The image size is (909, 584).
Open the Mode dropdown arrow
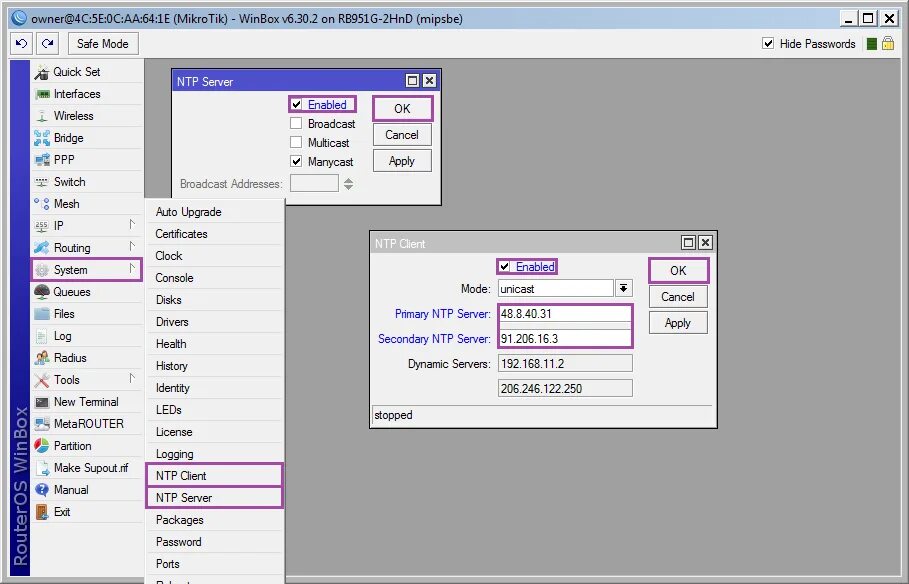[x=623, y=288]
